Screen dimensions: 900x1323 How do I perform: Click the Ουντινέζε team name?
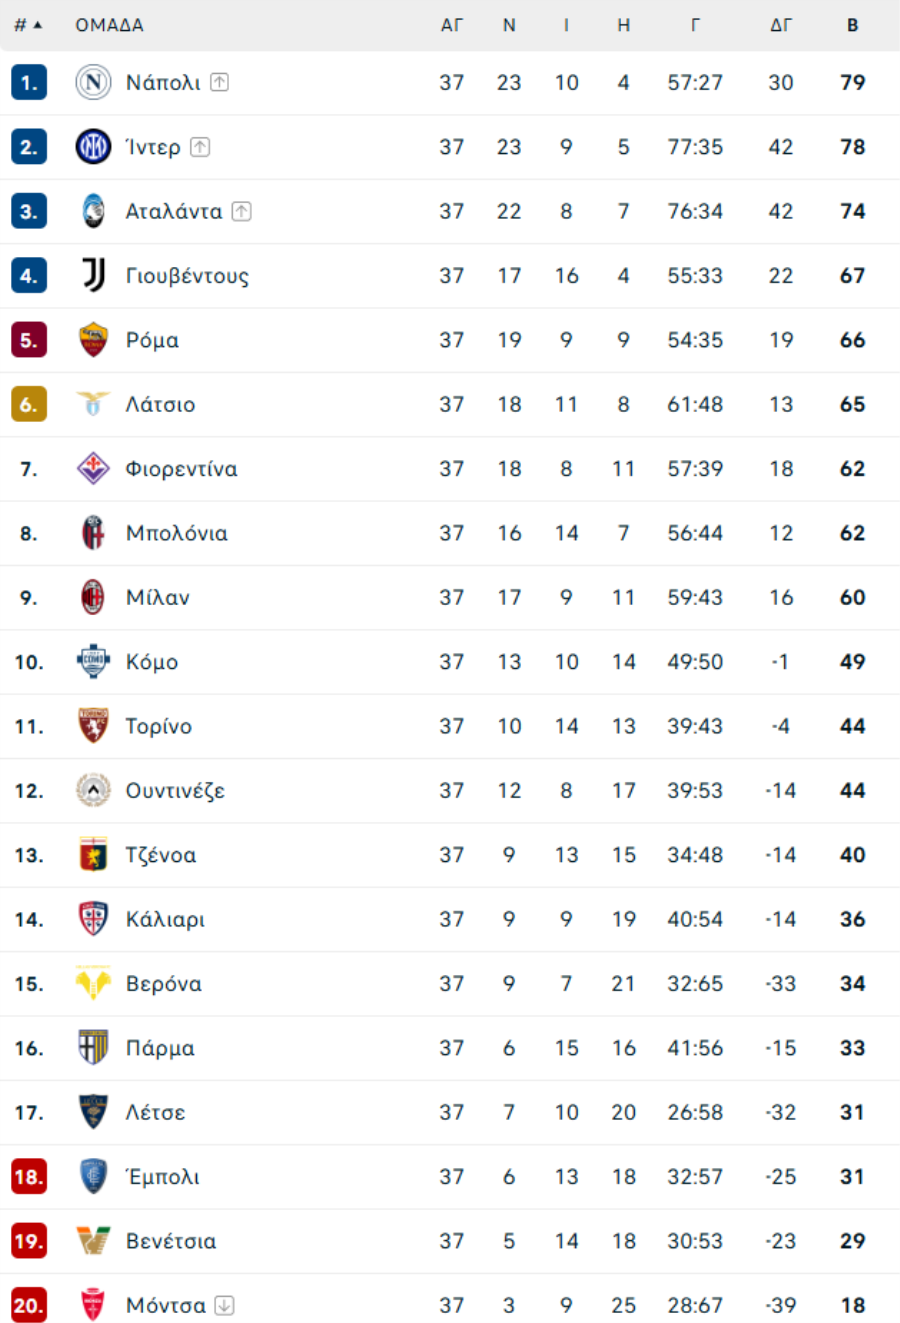click(x=175, y=791)
